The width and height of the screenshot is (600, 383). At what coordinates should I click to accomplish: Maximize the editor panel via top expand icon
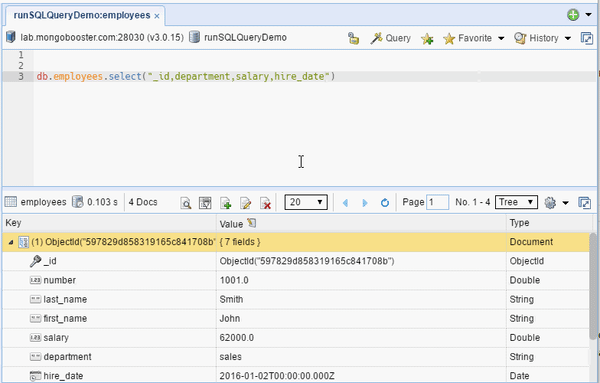pyautogui.click(x=586, y=38)
